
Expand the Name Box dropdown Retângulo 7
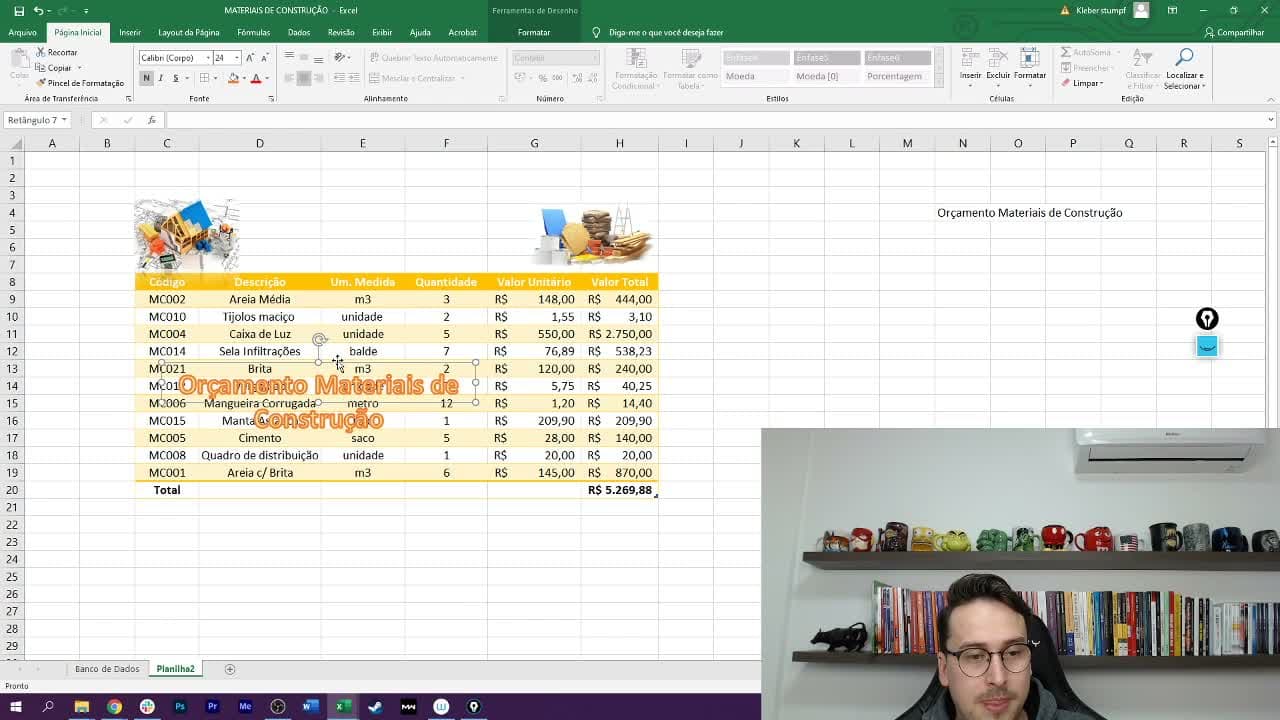tap(64, 120)
